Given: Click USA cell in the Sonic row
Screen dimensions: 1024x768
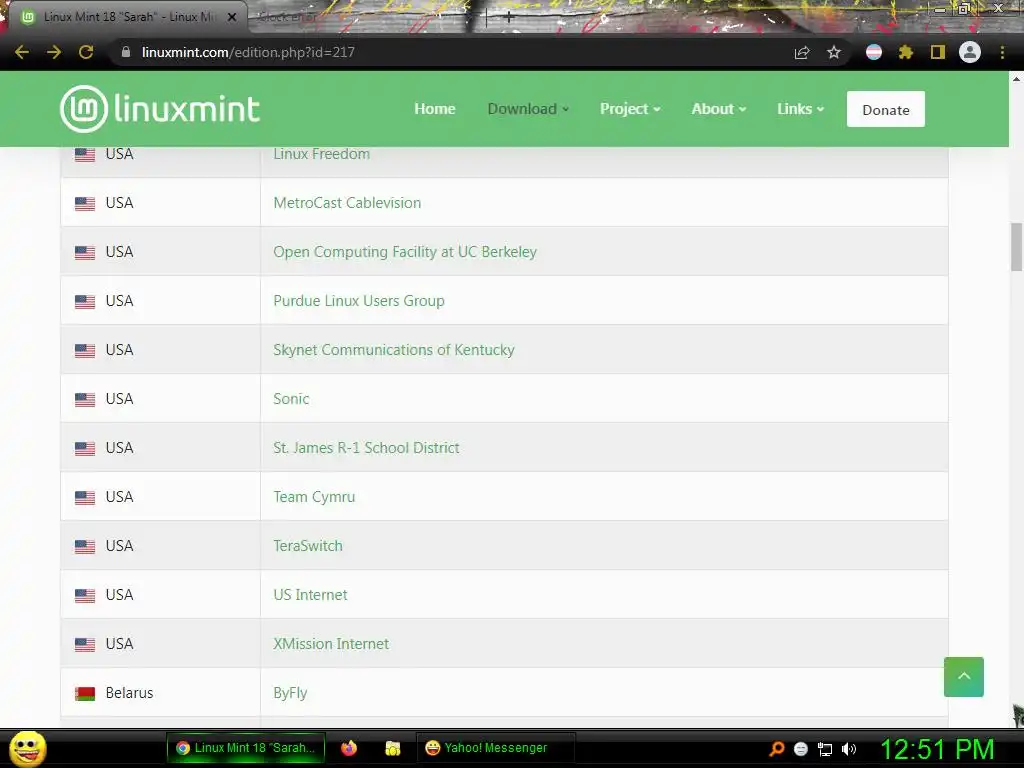Looking at the screenshot, I should click(161, 398).
